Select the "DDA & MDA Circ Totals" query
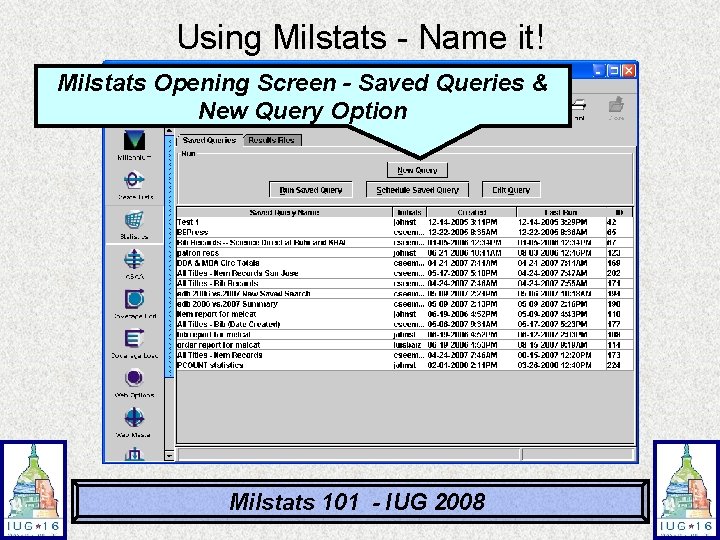 (x=405, y=263)
